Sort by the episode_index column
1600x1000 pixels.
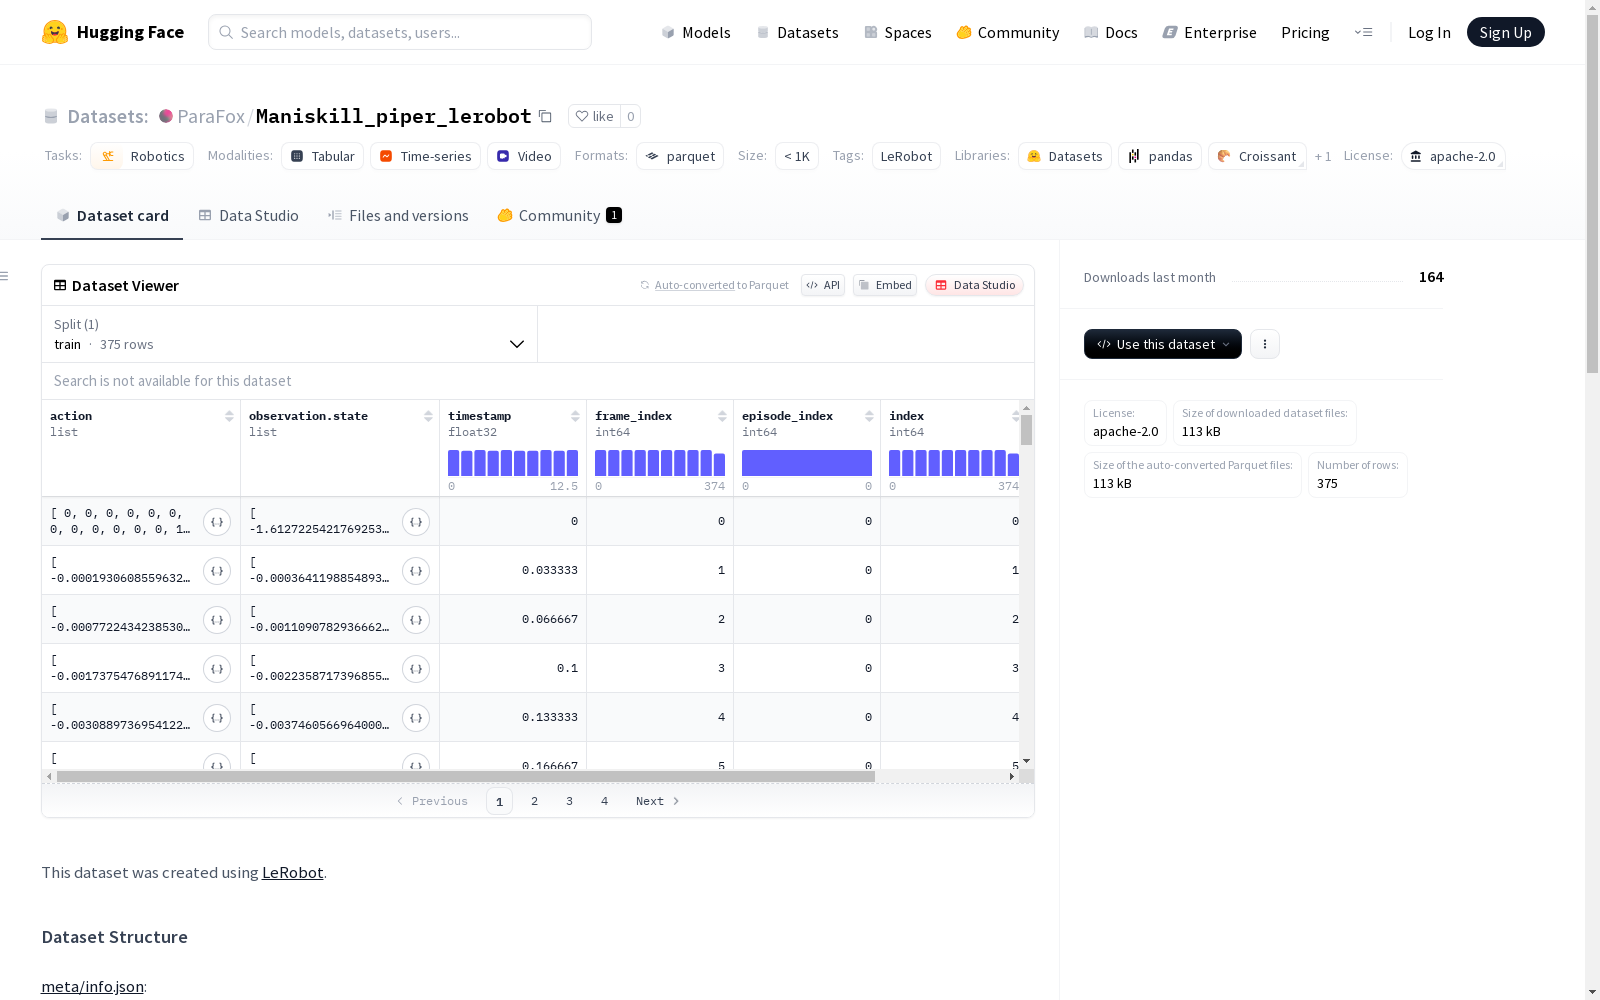coord(869,416)
